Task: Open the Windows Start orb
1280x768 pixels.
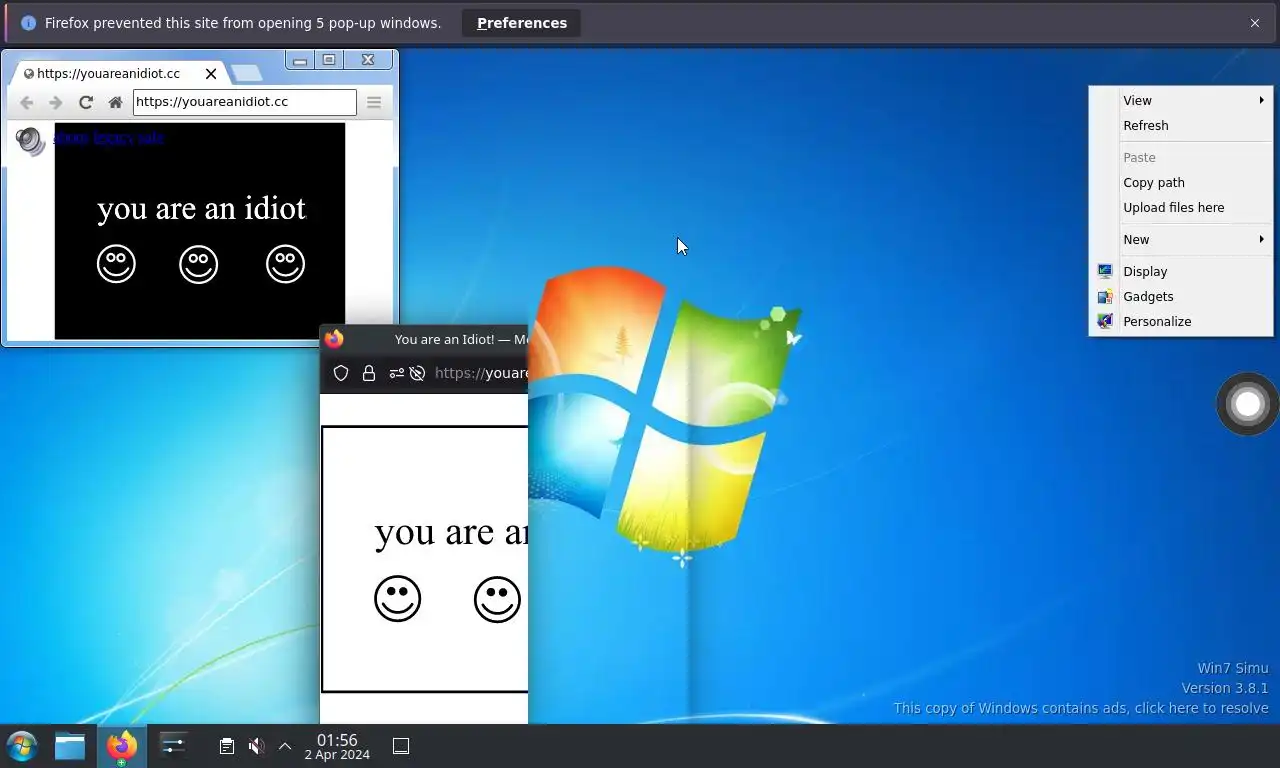Action: tap(22, 746)
